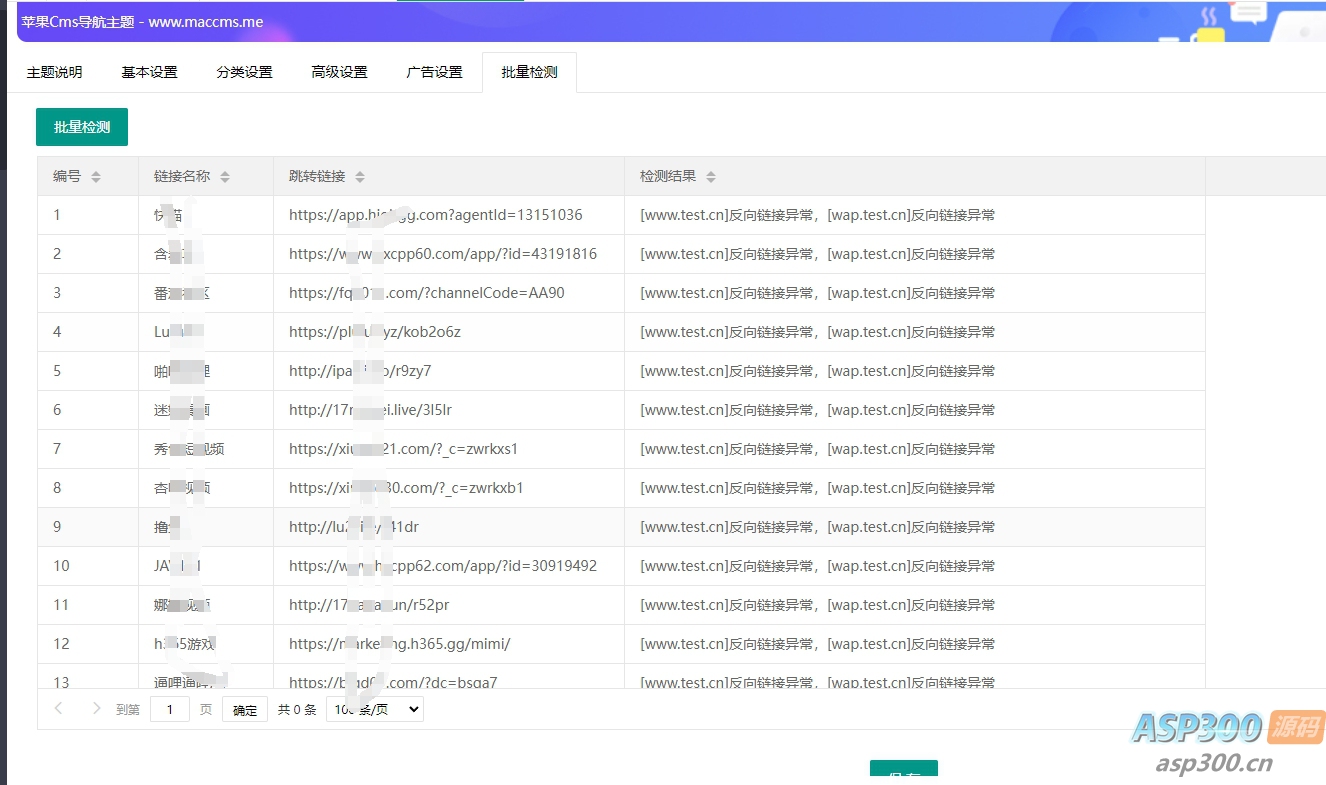This screenshot has height=785, width=1326.
Task: Go to previous page arrow
Action: (x=59, y=709)
